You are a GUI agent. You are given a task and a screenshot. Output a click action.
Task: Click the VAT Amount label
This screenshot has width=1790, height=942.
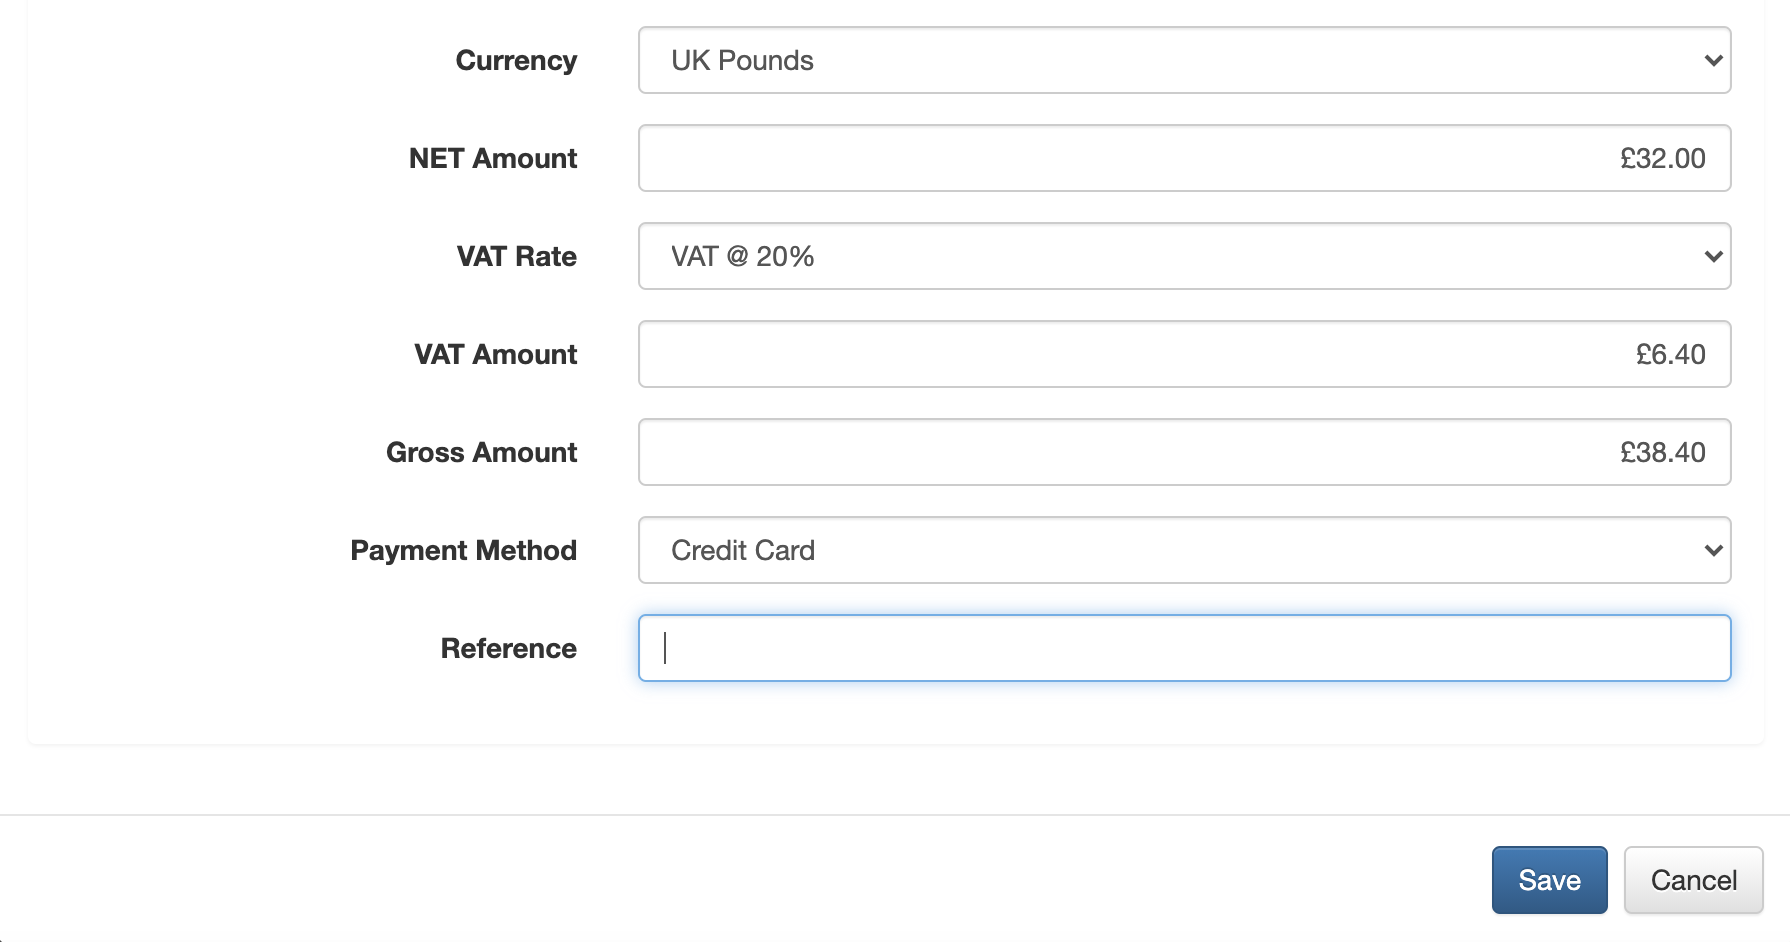[496, 354]
